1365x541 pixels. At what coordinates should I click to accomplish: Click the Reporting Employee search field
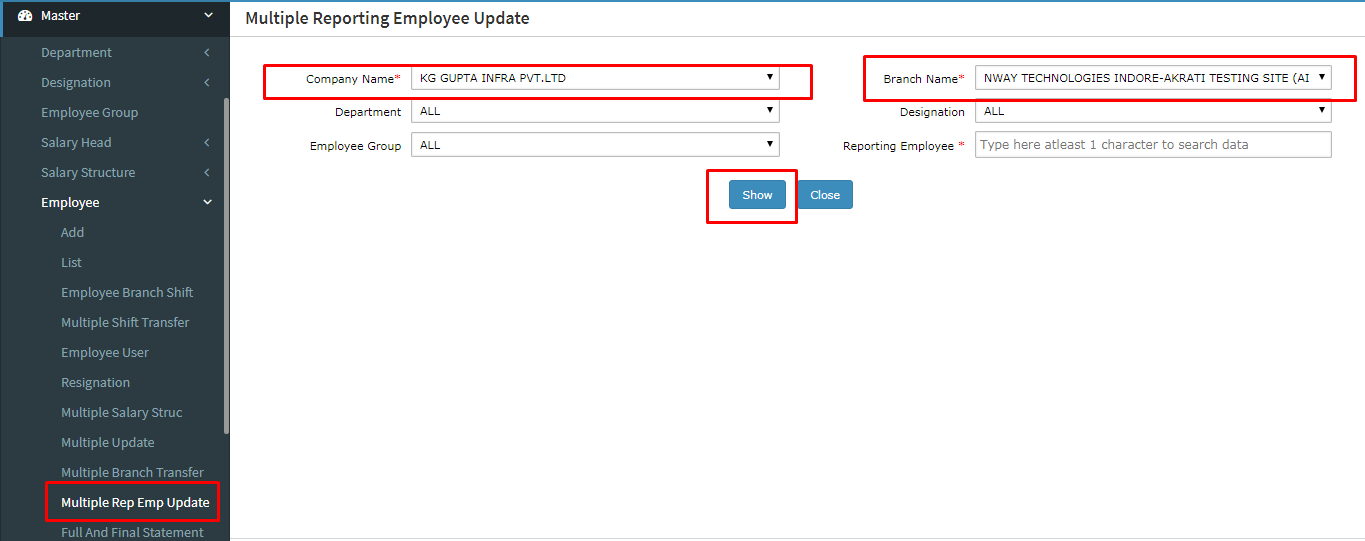1152,145
